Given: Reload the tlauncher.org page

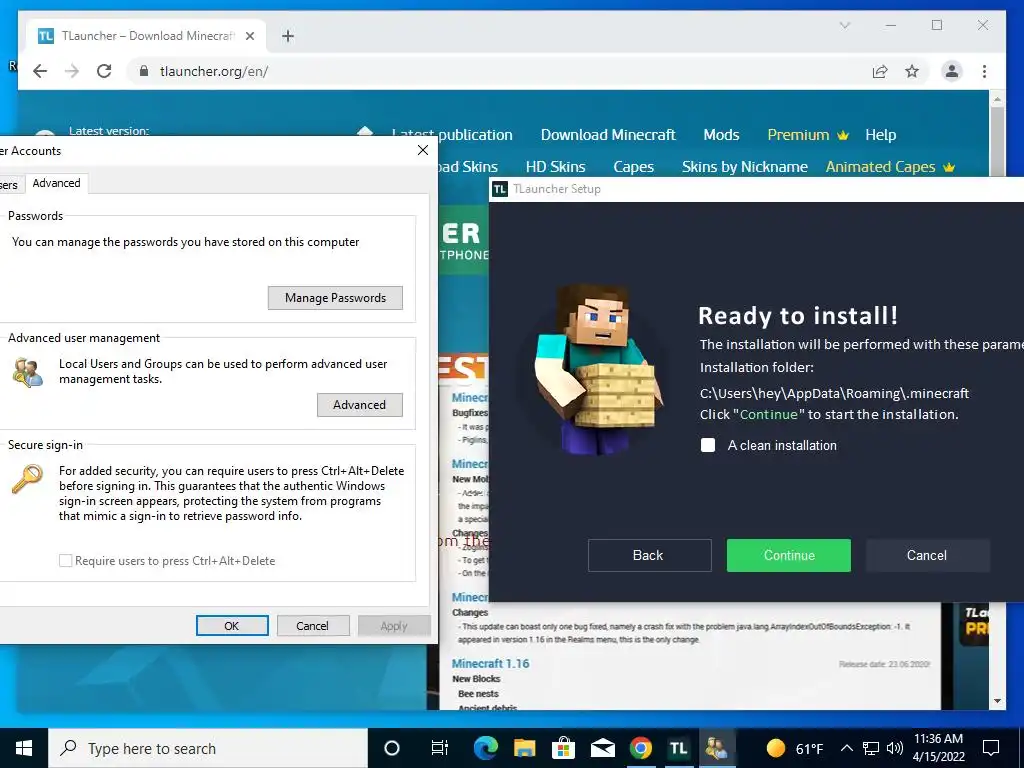Looking at the screenshot, I should click(104, 71).
